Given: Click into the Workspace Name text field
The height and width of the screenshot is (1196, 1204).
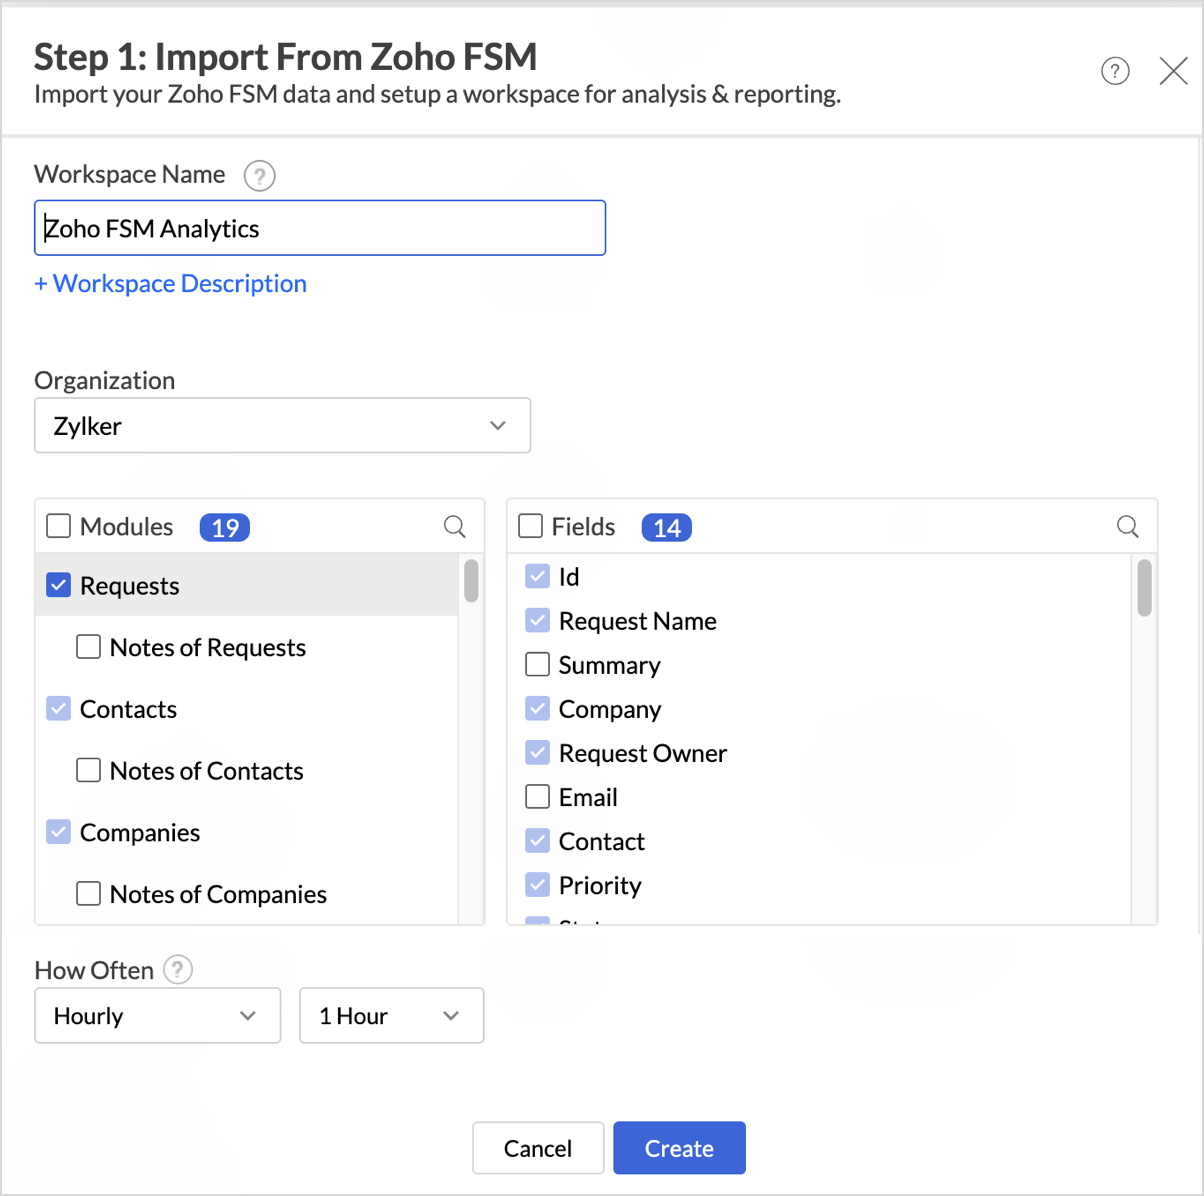Looking at the screenshot, I should tap(320, 228).
